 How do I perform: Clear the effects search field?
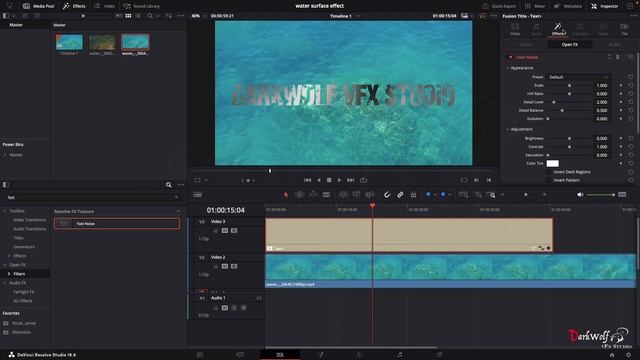(x=176, y=197)
